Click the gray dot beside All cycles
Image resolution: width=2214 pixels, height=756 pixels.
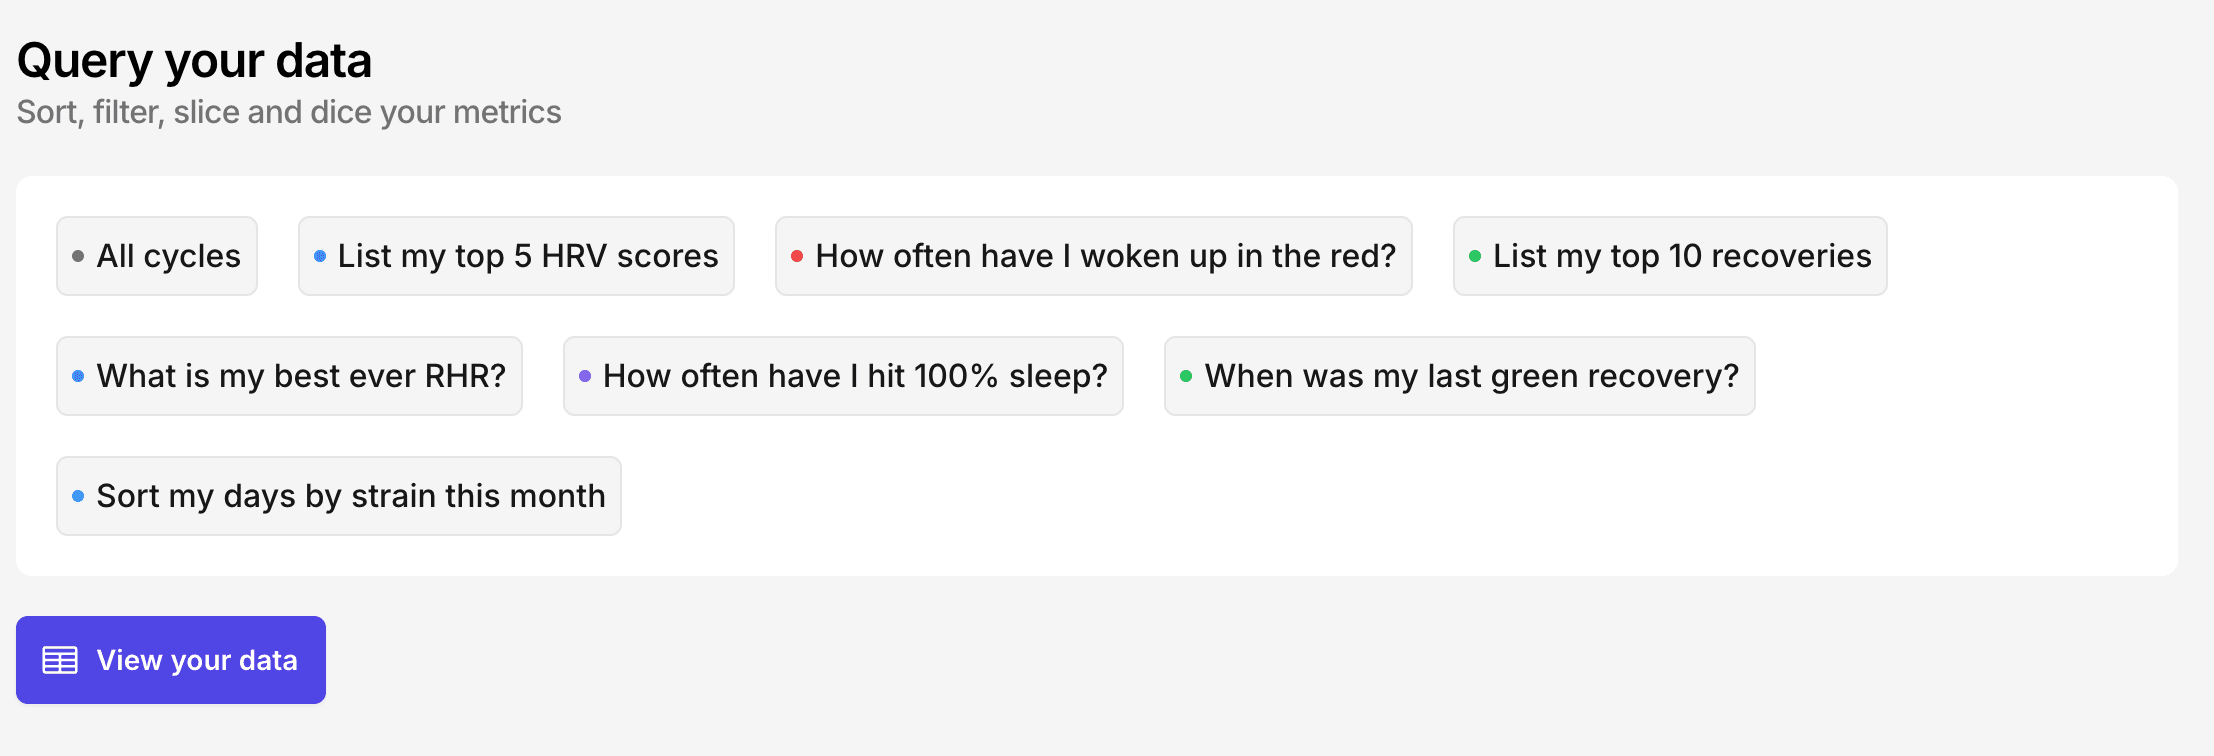[x=78, y=256]
